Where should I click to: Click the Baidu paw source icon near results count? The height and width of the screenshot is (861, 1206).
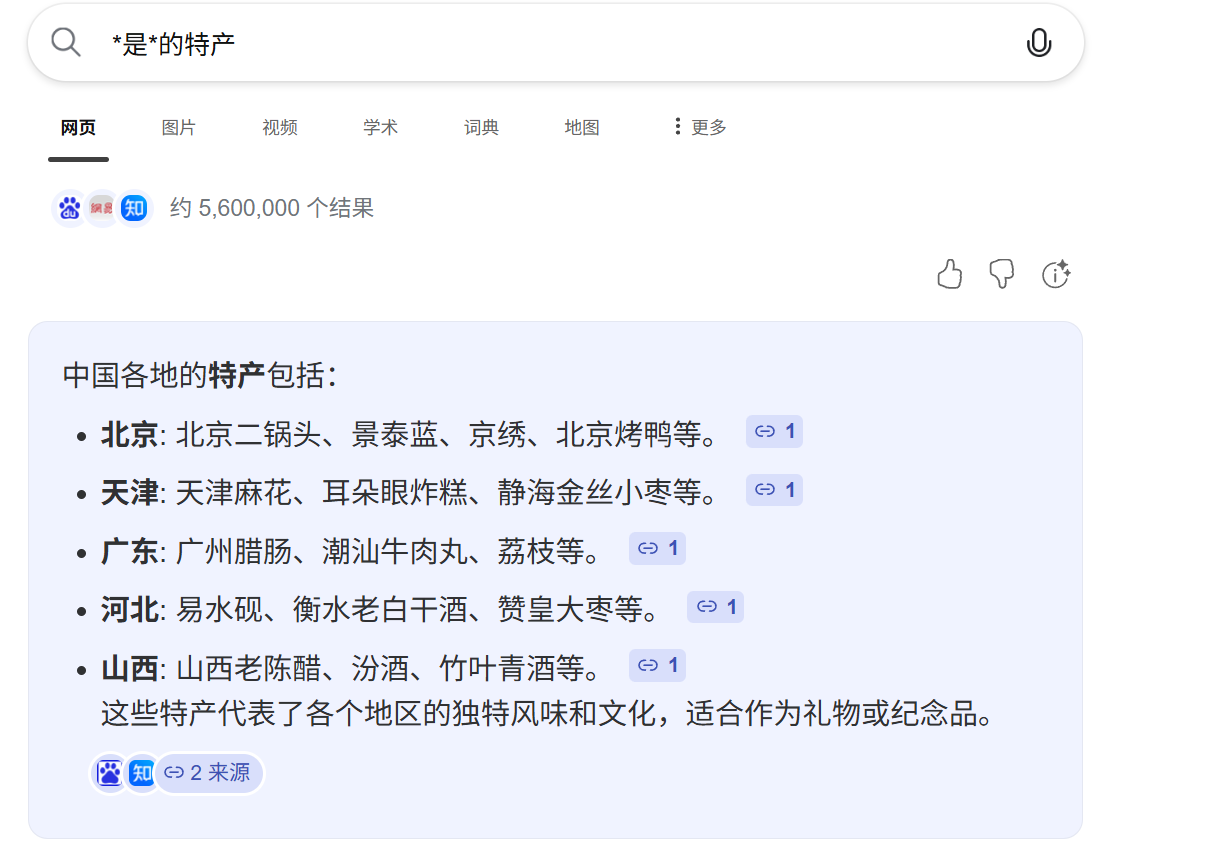[69, 208]
